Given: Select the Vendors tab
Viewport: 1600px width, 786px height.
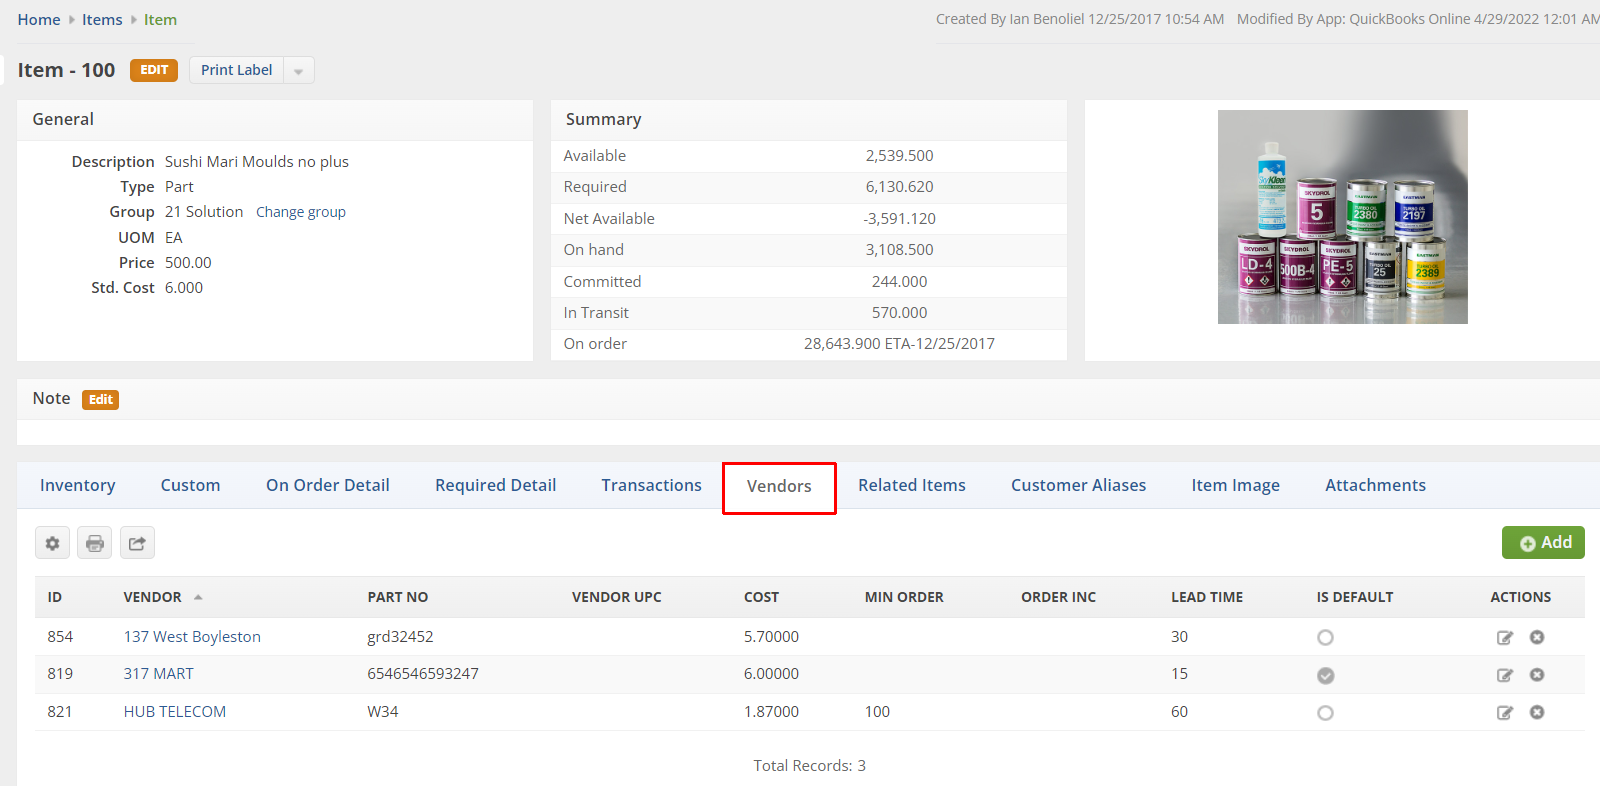Looking at the screenshot, I should [779, 487].
